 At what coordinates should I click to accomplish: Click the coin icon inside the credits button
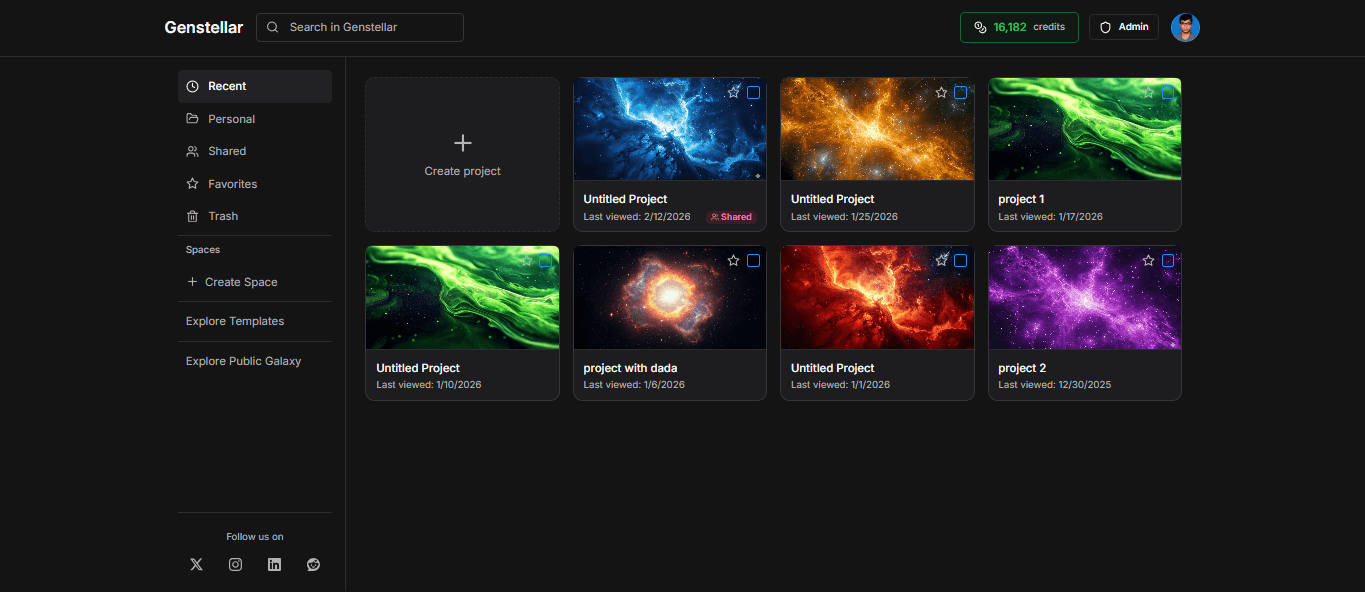coord(979,27)
